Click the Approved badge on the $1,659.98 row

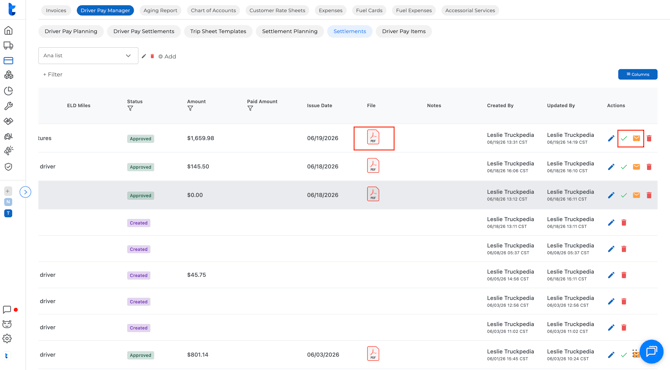[141, 138]
